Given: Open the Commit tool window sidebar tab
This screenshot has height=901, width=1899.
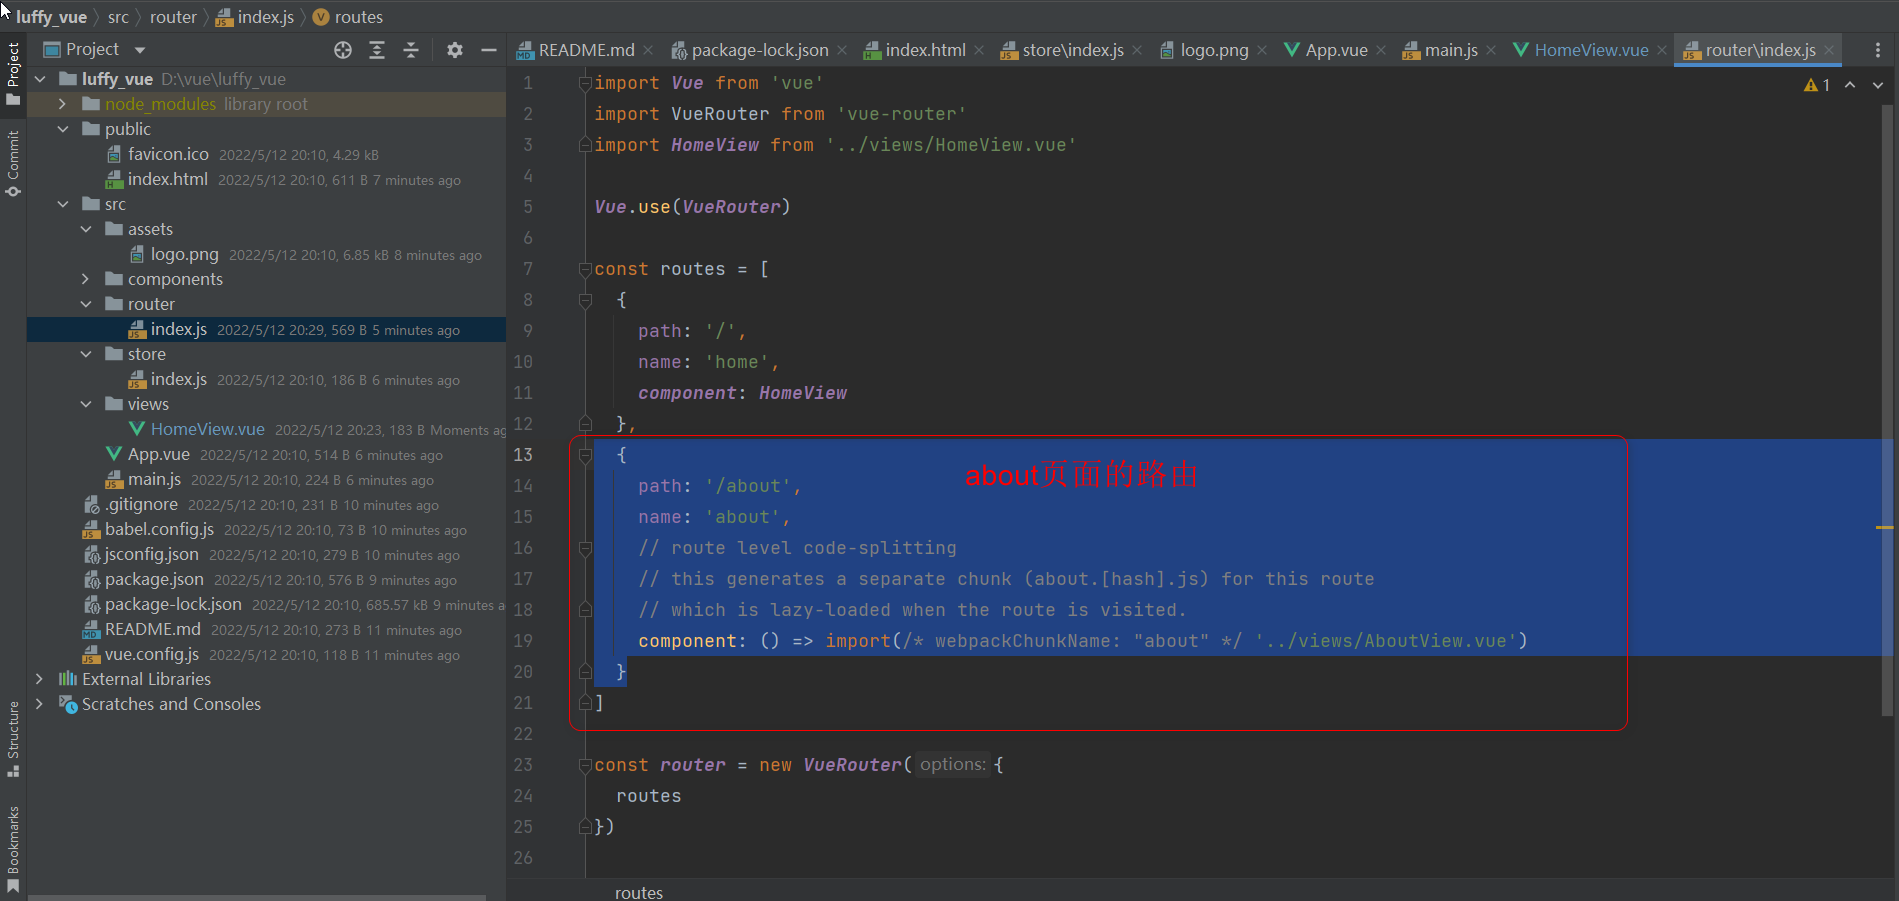Looking at the screenshot, I should coord(13,163).
